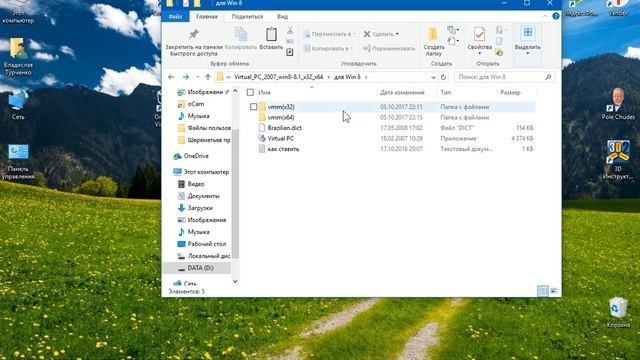Viewport: 640px width, 360px height.
Task: Open recent locations dropdown arrow
Action: pos(197,77)
